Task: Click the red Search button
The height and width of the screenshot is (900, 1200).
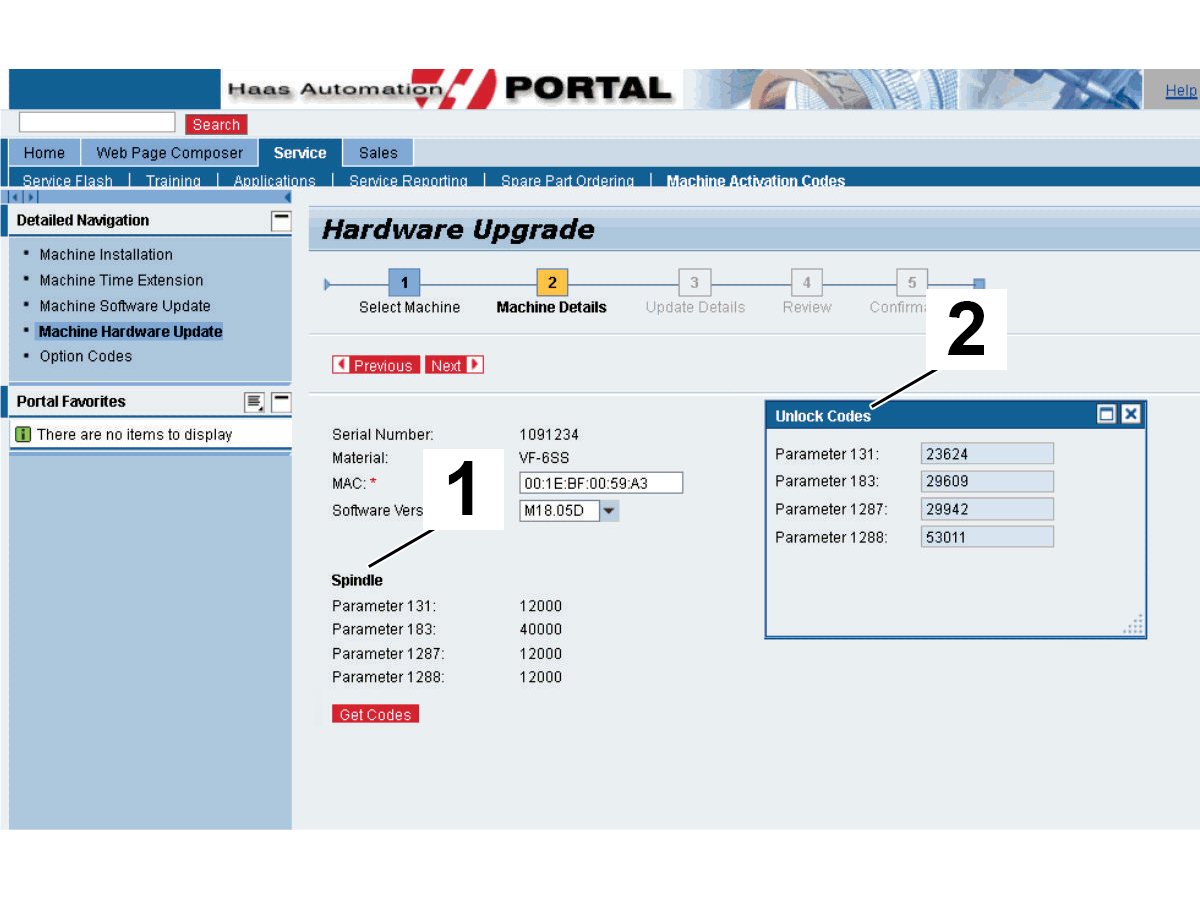Action: click(x=216, y=125)
